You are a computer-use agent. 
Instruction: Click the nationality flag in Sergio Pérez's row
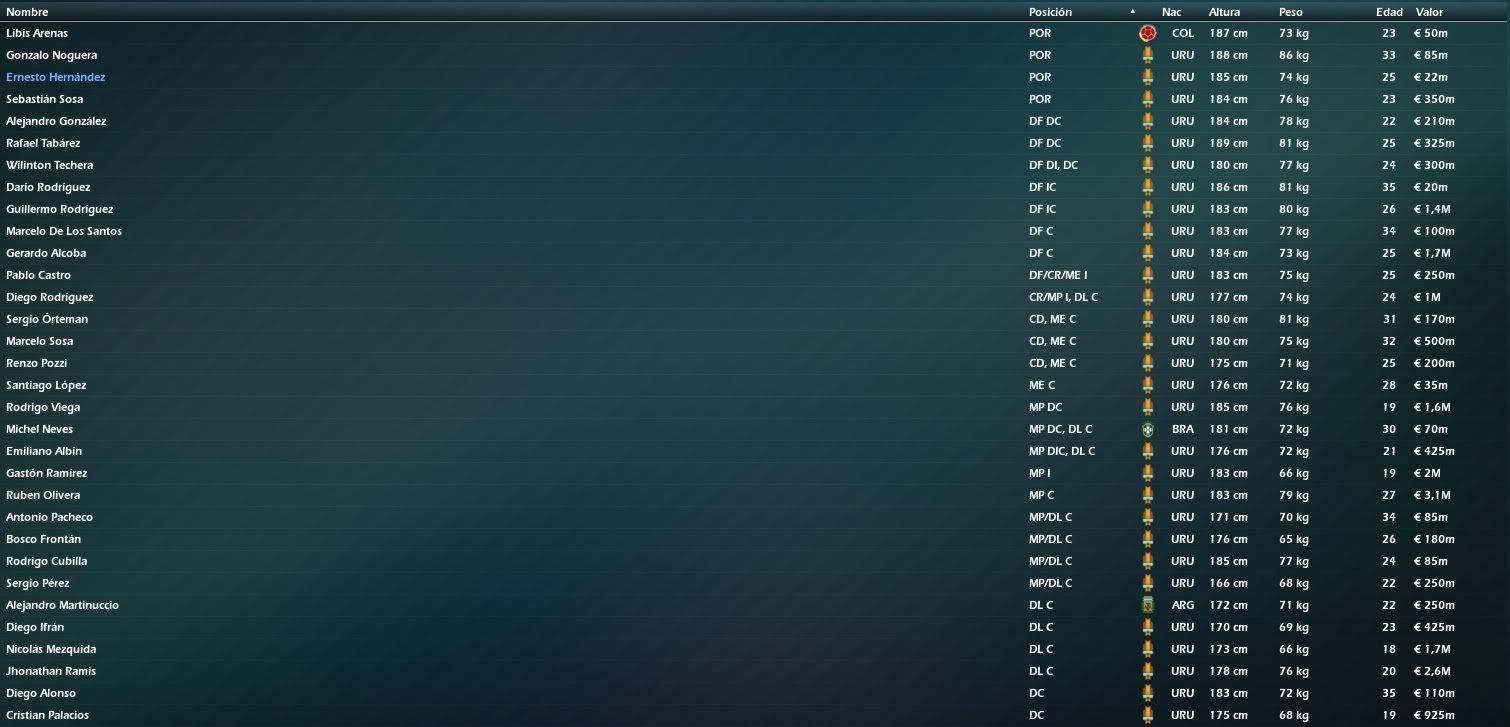[1147, 583]
